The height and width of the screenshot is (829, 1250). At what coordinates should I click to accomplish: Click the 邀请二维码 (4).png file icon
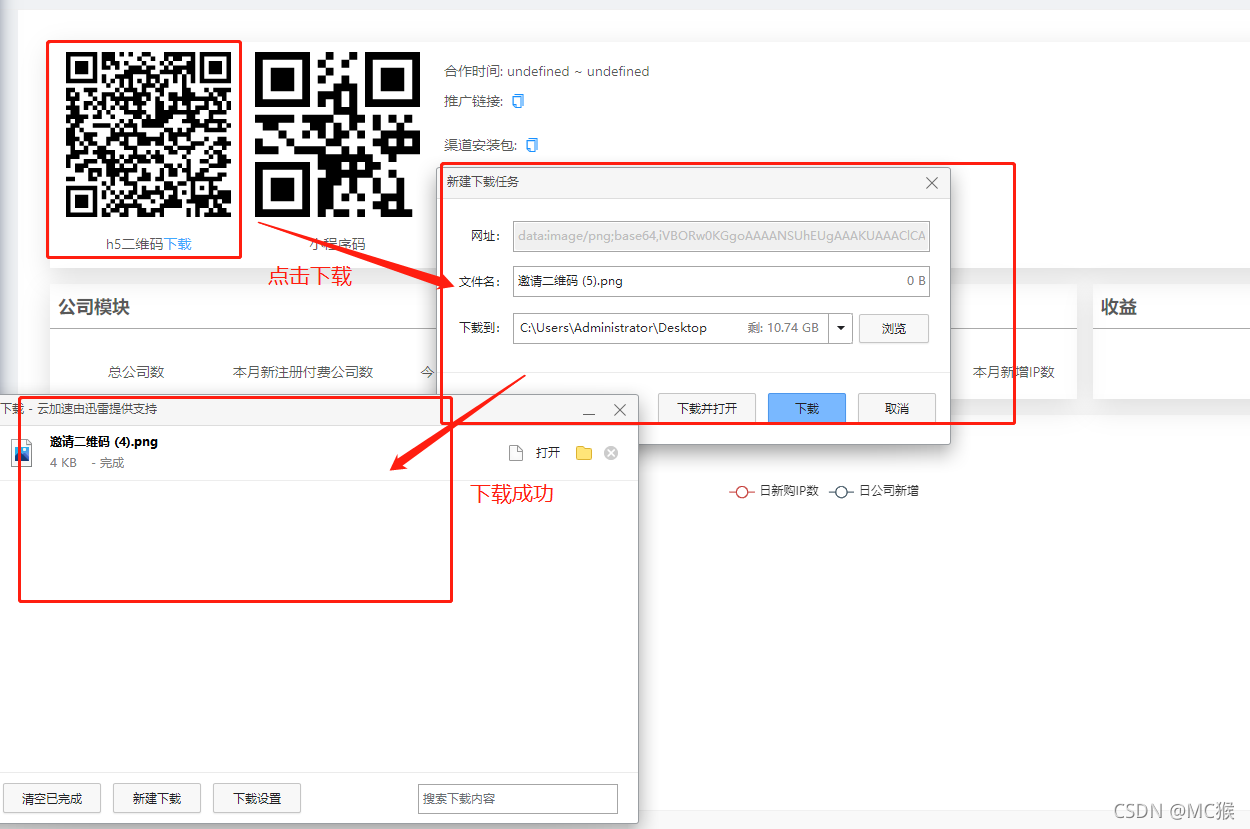click(22, 453)
